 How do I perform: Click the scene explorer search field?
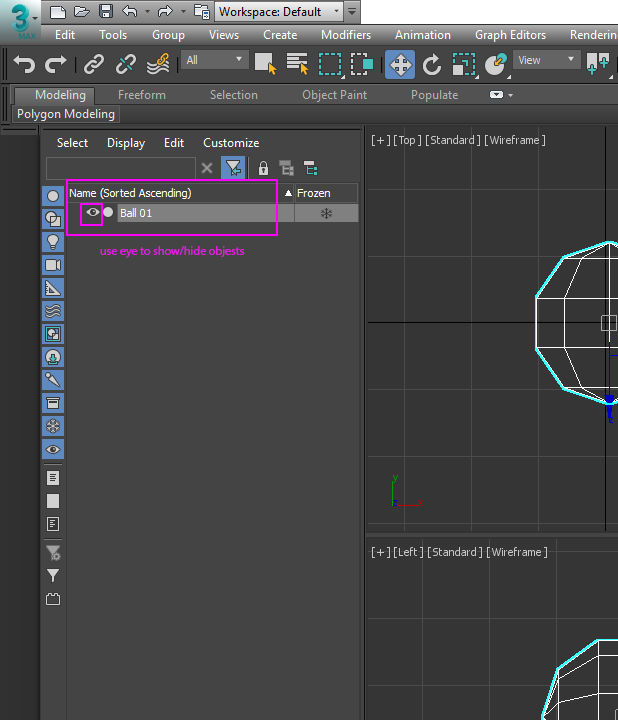(x=120, y=168)
